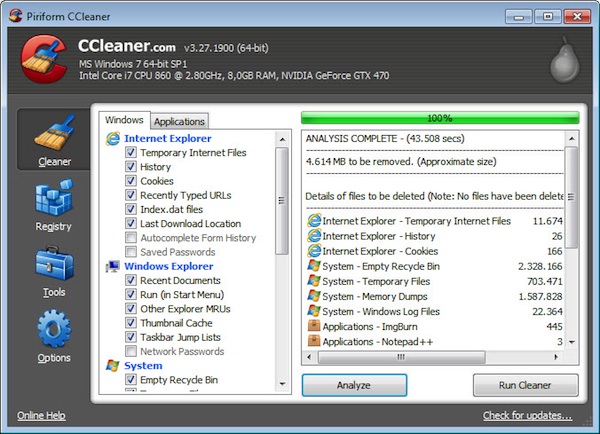Image resolution: width=600 pixels, height=434 pixels.
Task: Click the title bar CCleaner app icon
Action: [16, 16]
